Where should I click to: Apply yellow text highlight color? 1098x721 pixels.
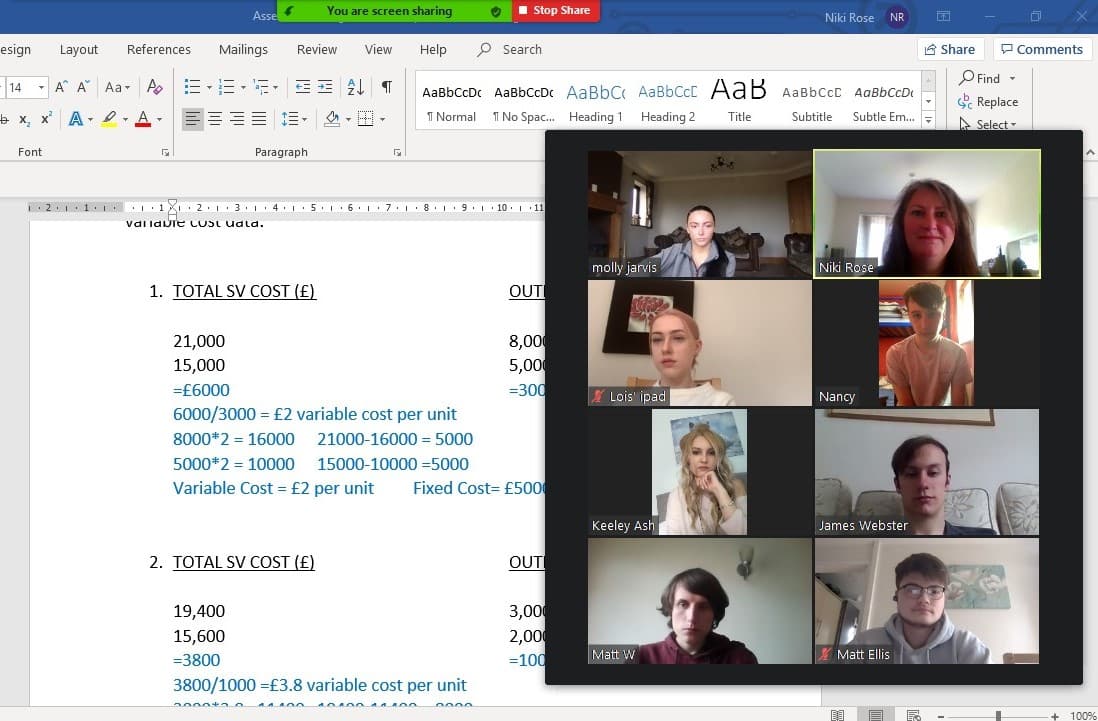pos(109,119)
